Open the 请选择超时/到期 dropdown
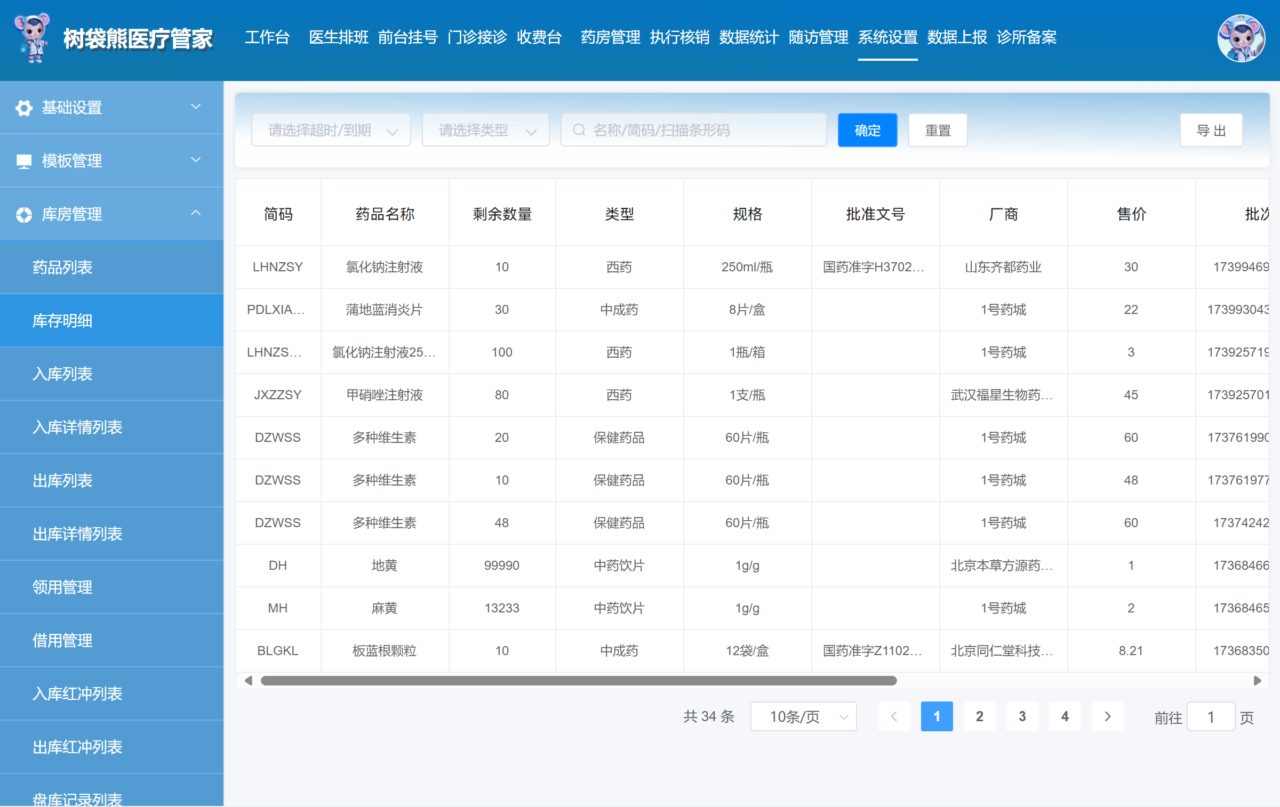1280x807 pixels. point(331,130)
